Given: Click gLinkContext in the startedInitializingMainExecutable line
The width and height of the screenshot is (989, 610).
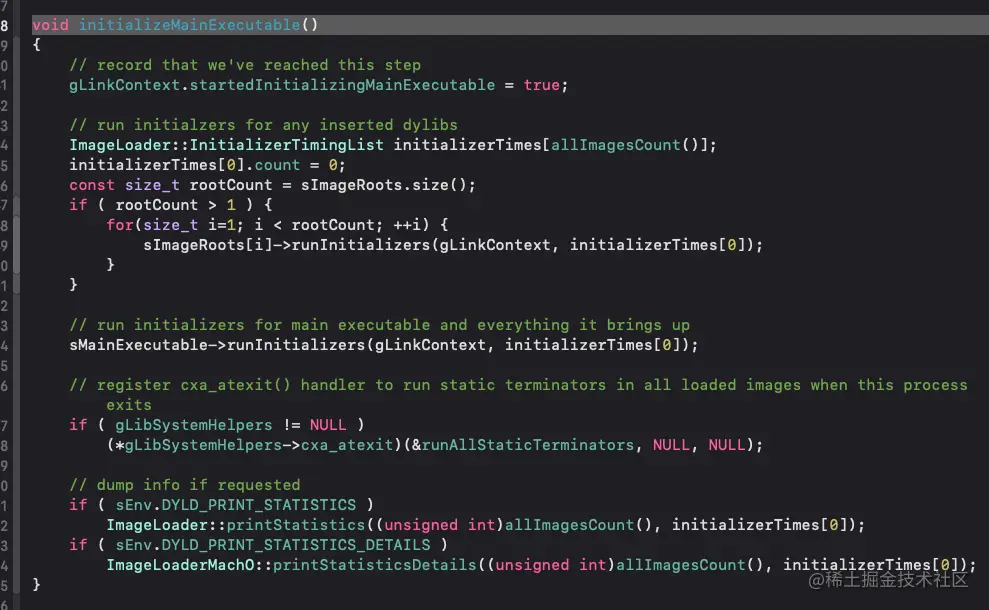Looking at the screenshot, I should tap(124, 85).
